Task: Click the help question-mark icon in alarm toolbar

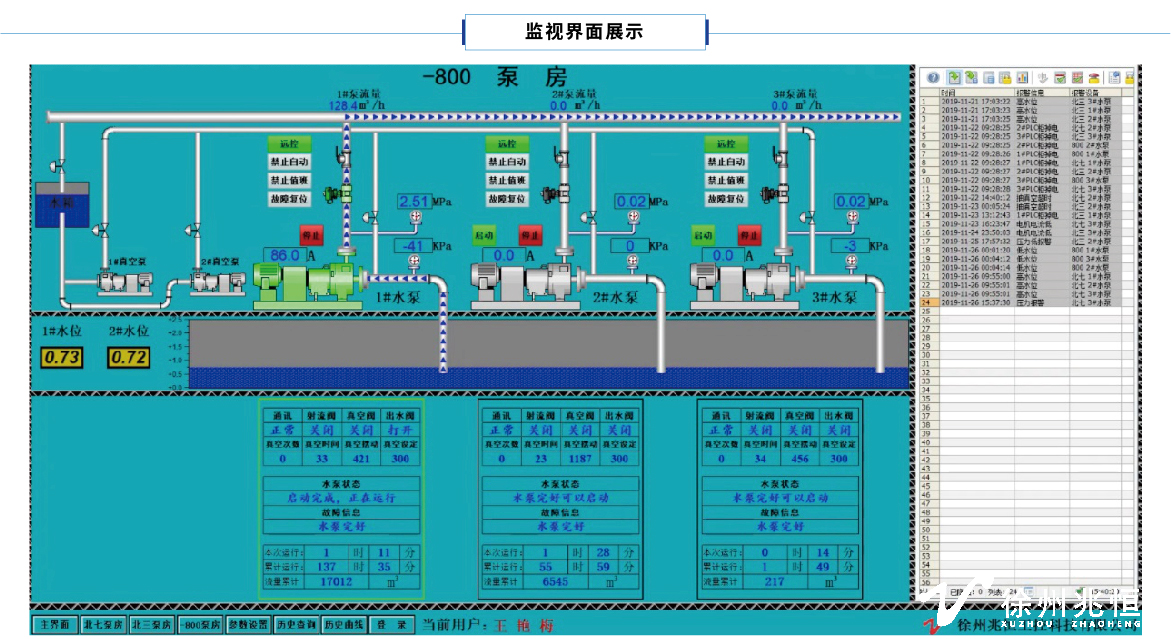Action: (x=932, y=77)
